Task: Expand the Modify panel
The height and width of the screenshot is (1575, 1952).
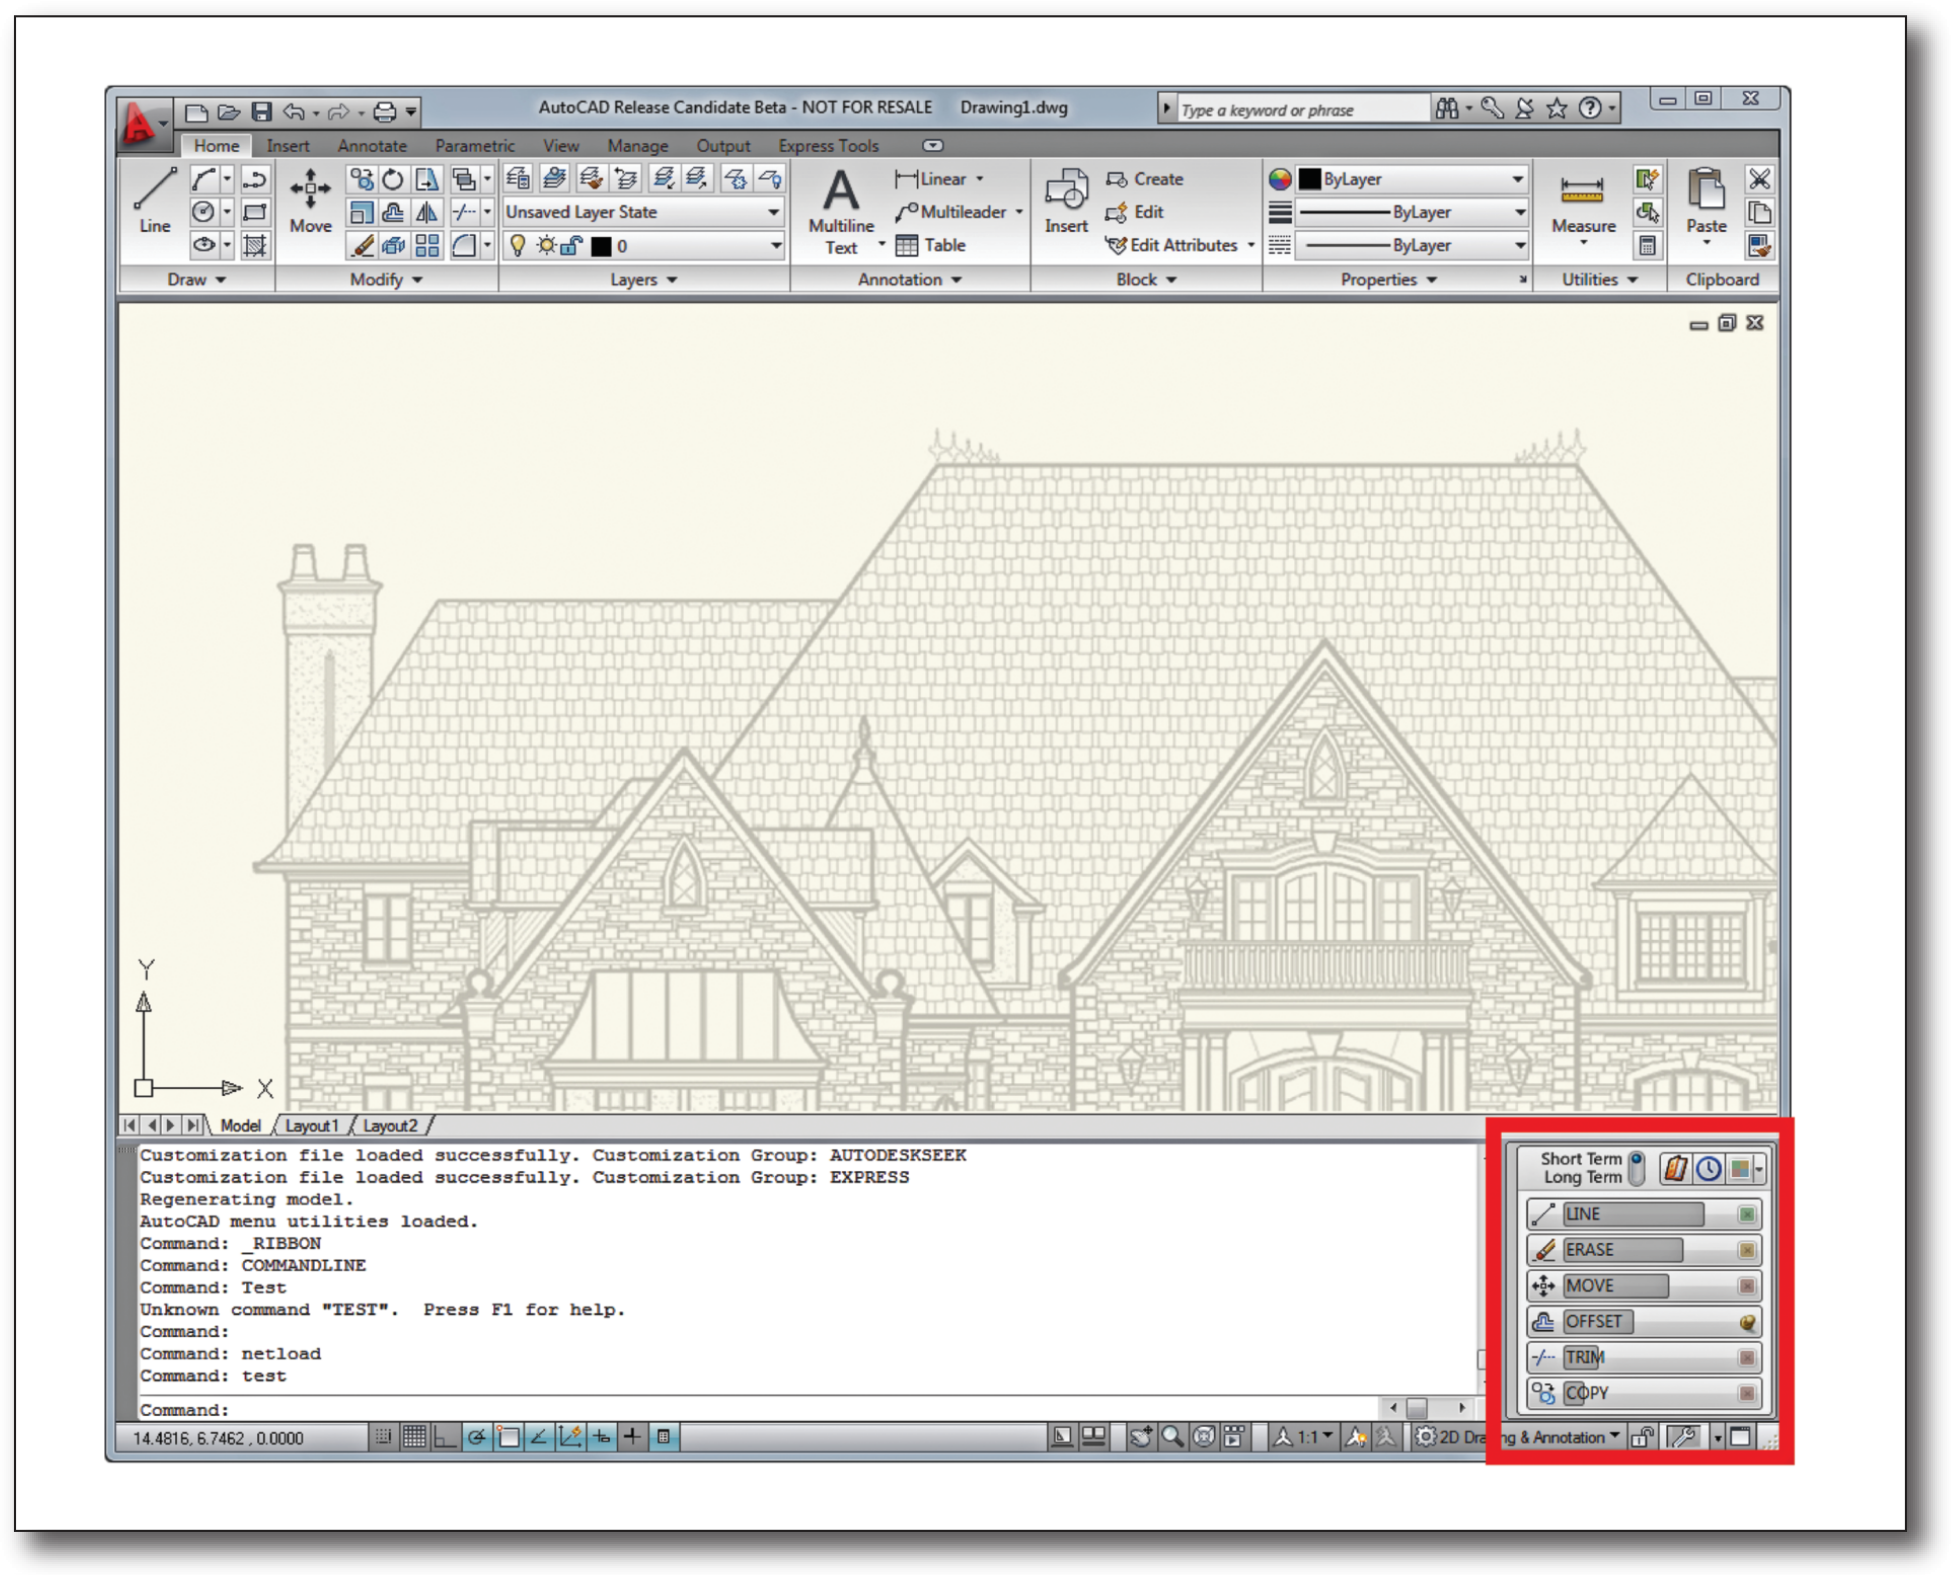Action: (386, 279)
